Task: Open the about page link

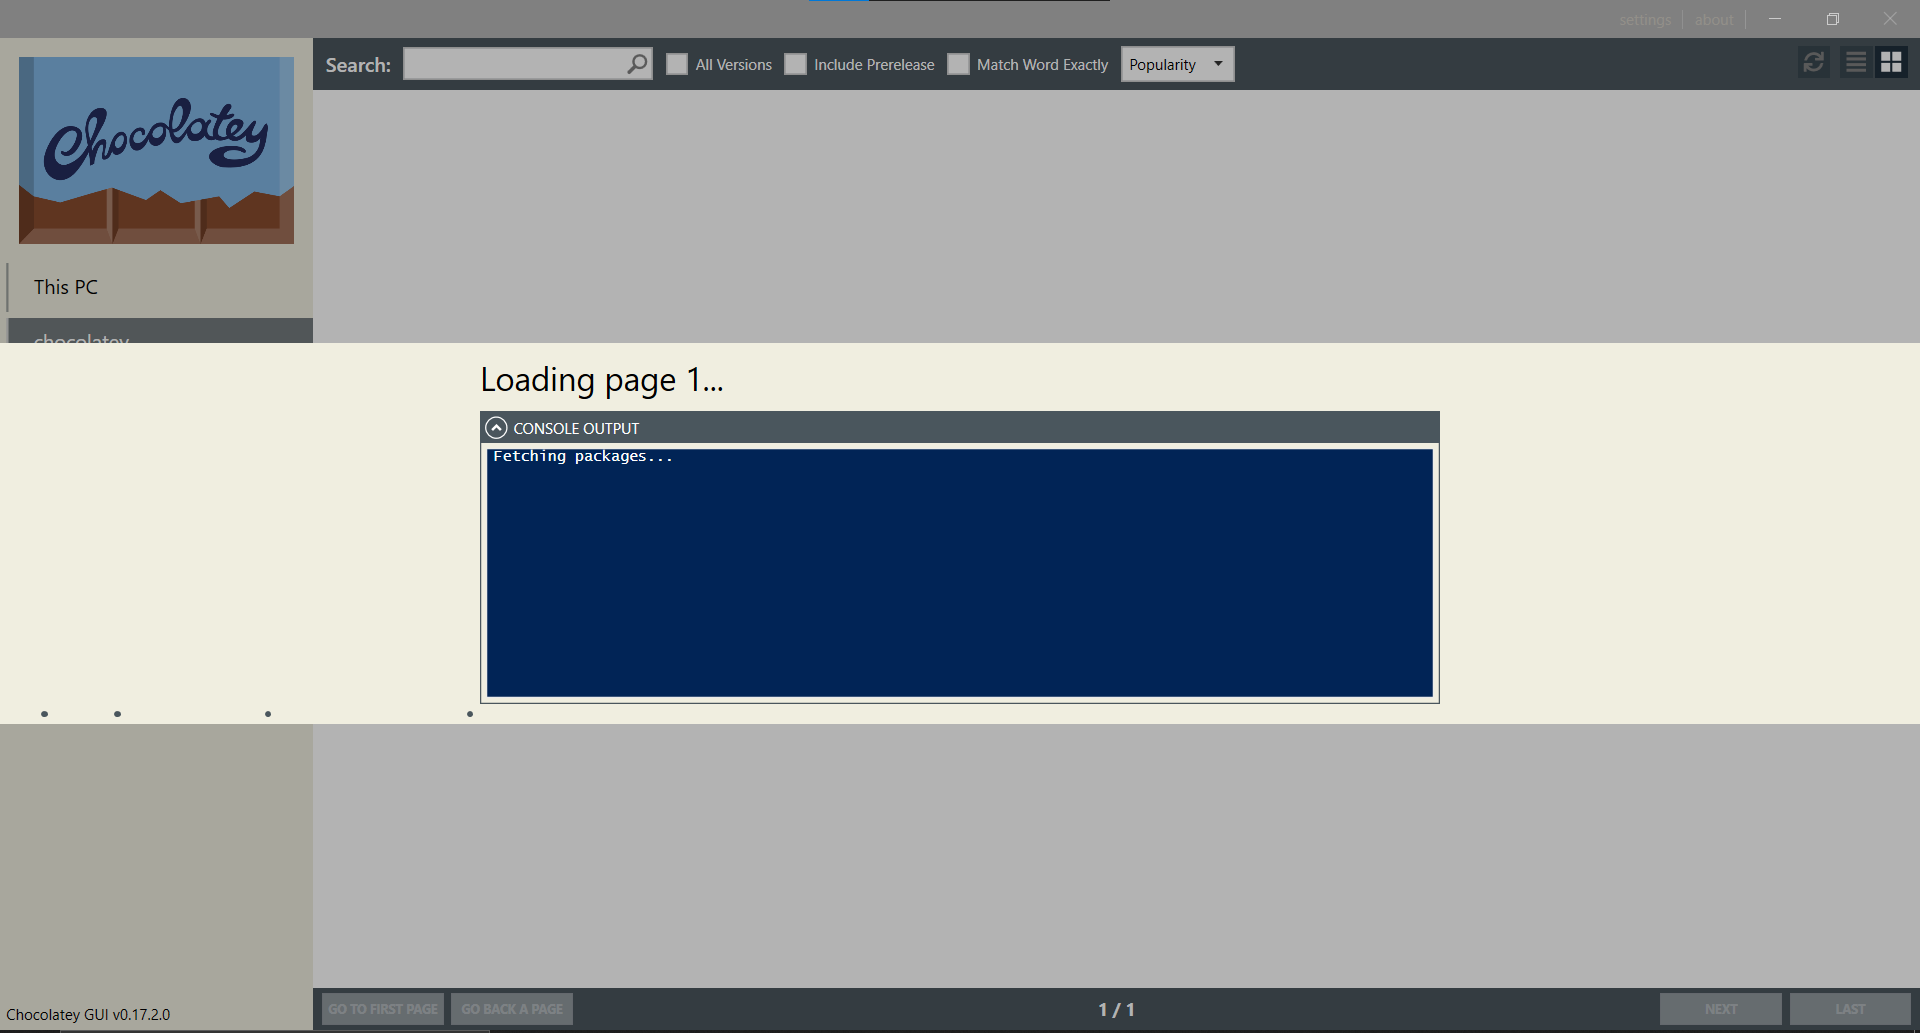Action: (1714, 20)
